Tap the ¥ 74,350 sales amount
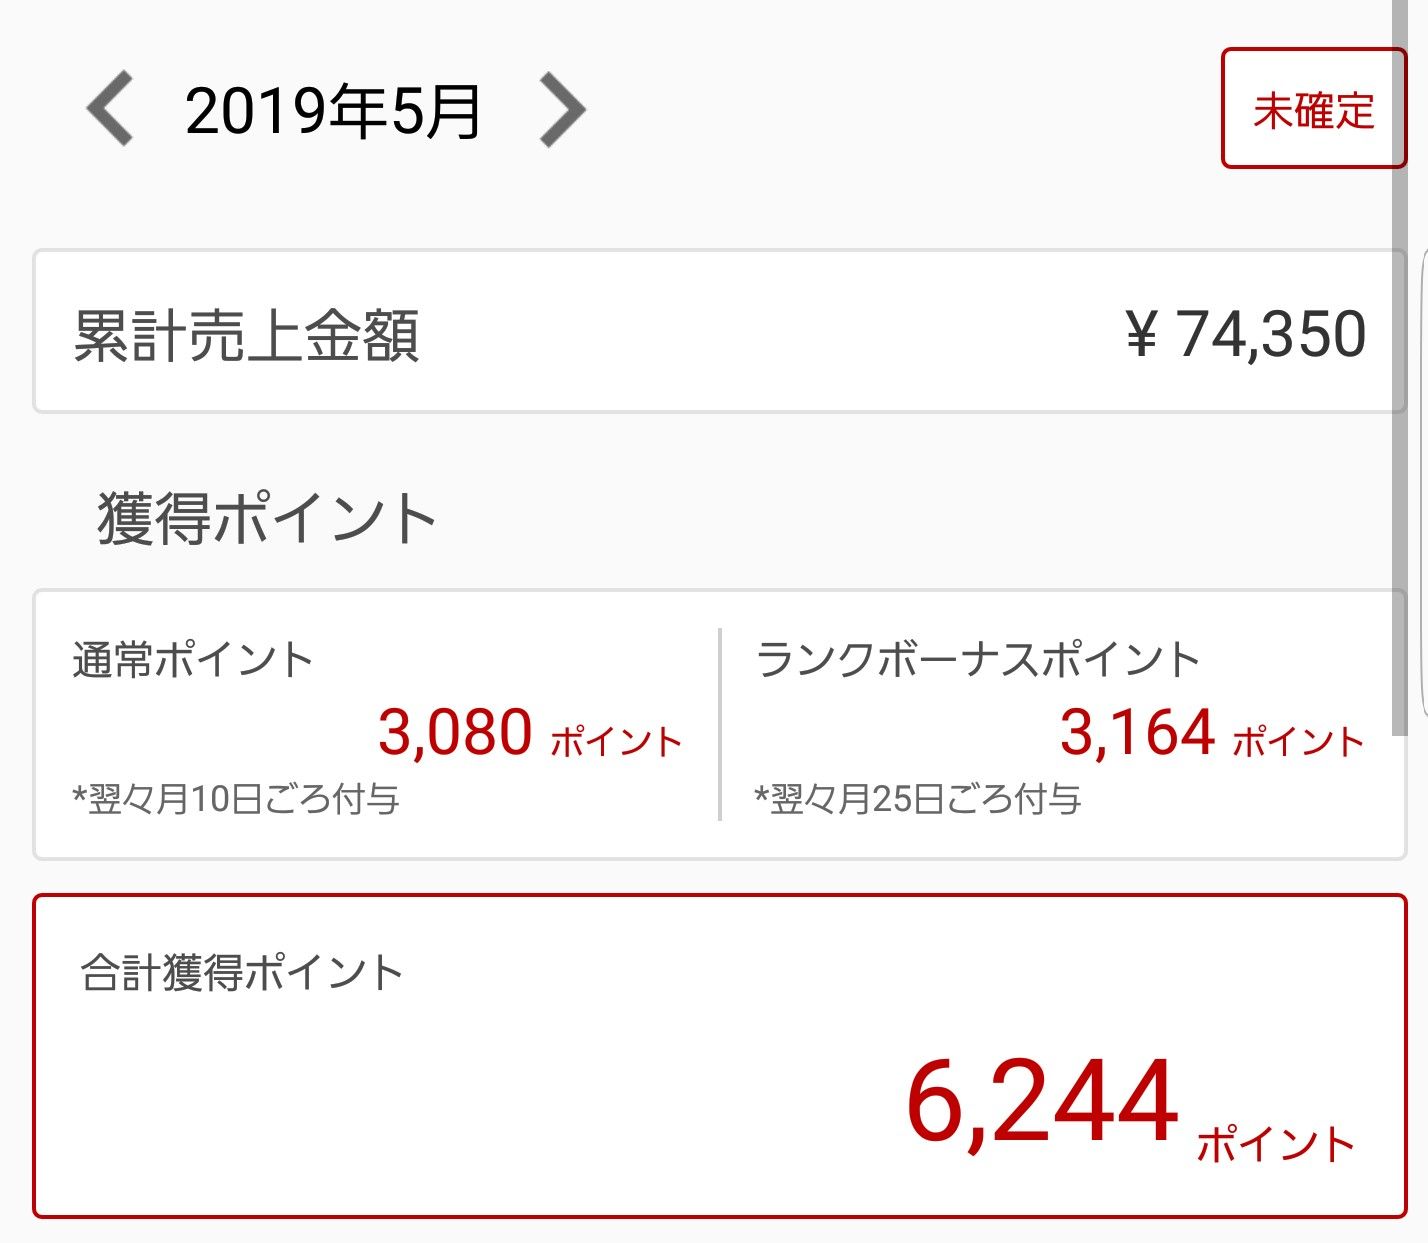 click(1246, 334)
